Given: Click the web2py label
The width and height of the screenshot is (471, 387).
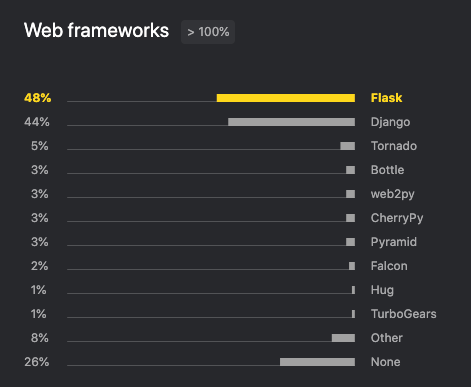Looking at the screenshot, I should click(393, 194).
